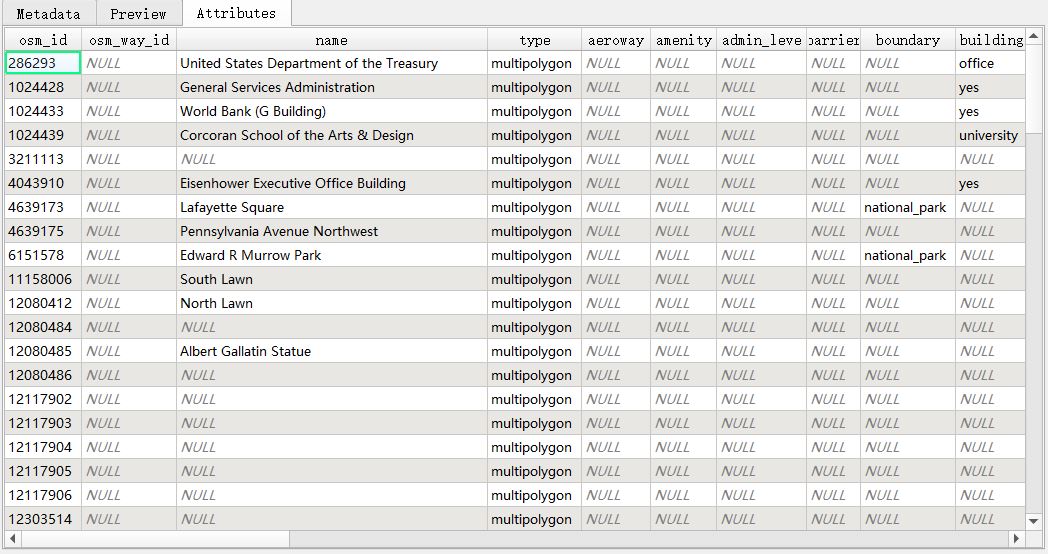The height and width of the screenshot is (554, 1048).
Task: Select the 'Eisenhower Executive Office Building' cell
Action: 332,184
